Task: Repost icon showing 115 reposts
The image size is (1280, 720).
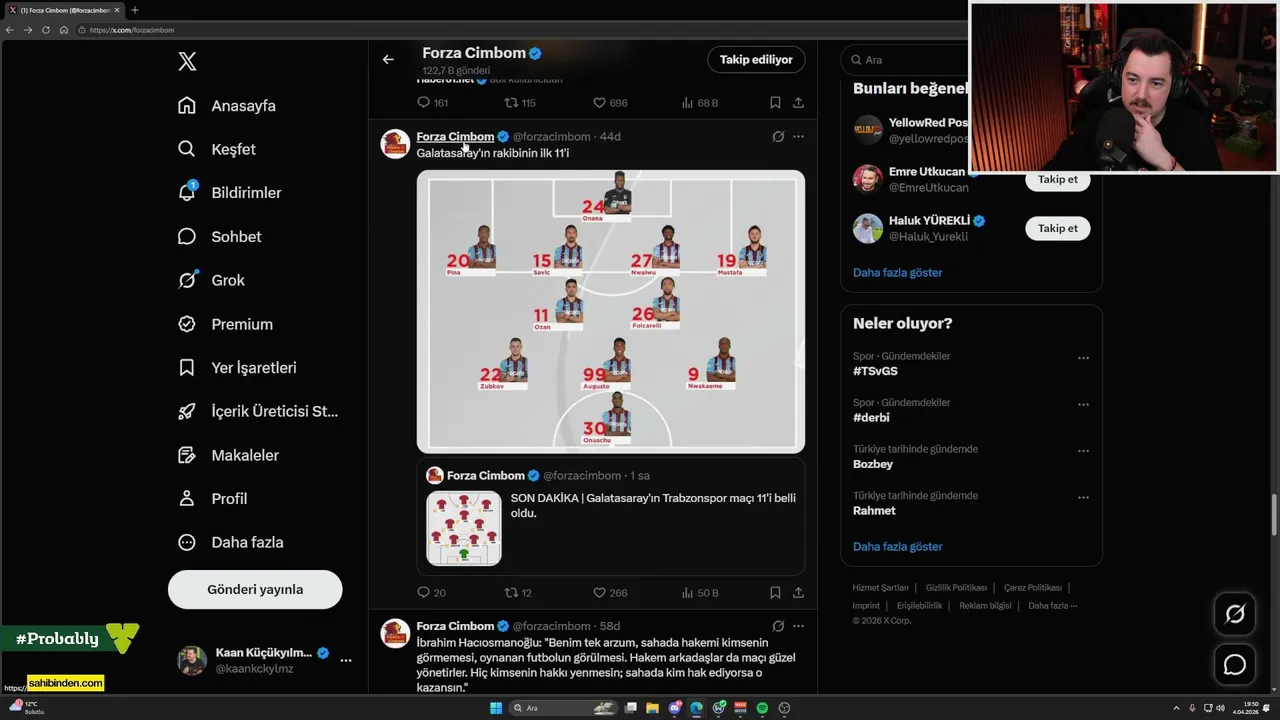Action: click(x=510, y=102)
